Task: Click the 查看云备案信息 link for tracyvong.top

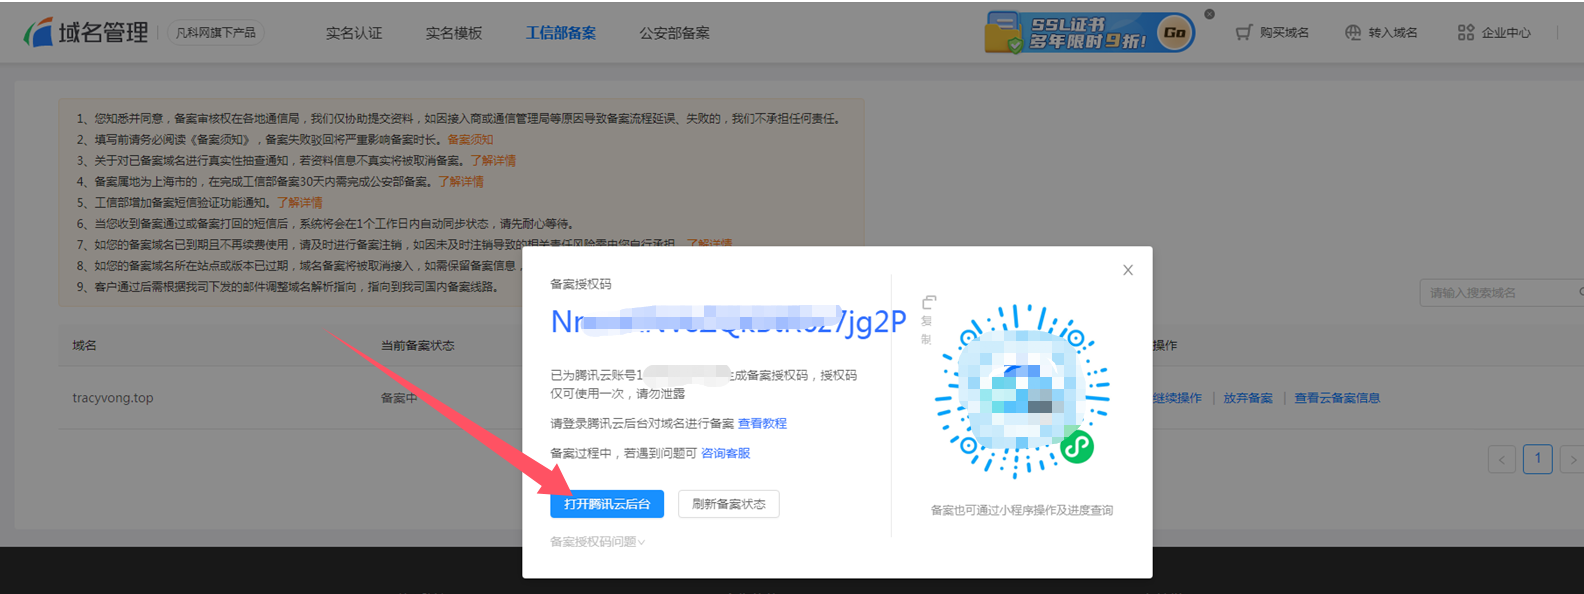Action: click(1337, 398)
